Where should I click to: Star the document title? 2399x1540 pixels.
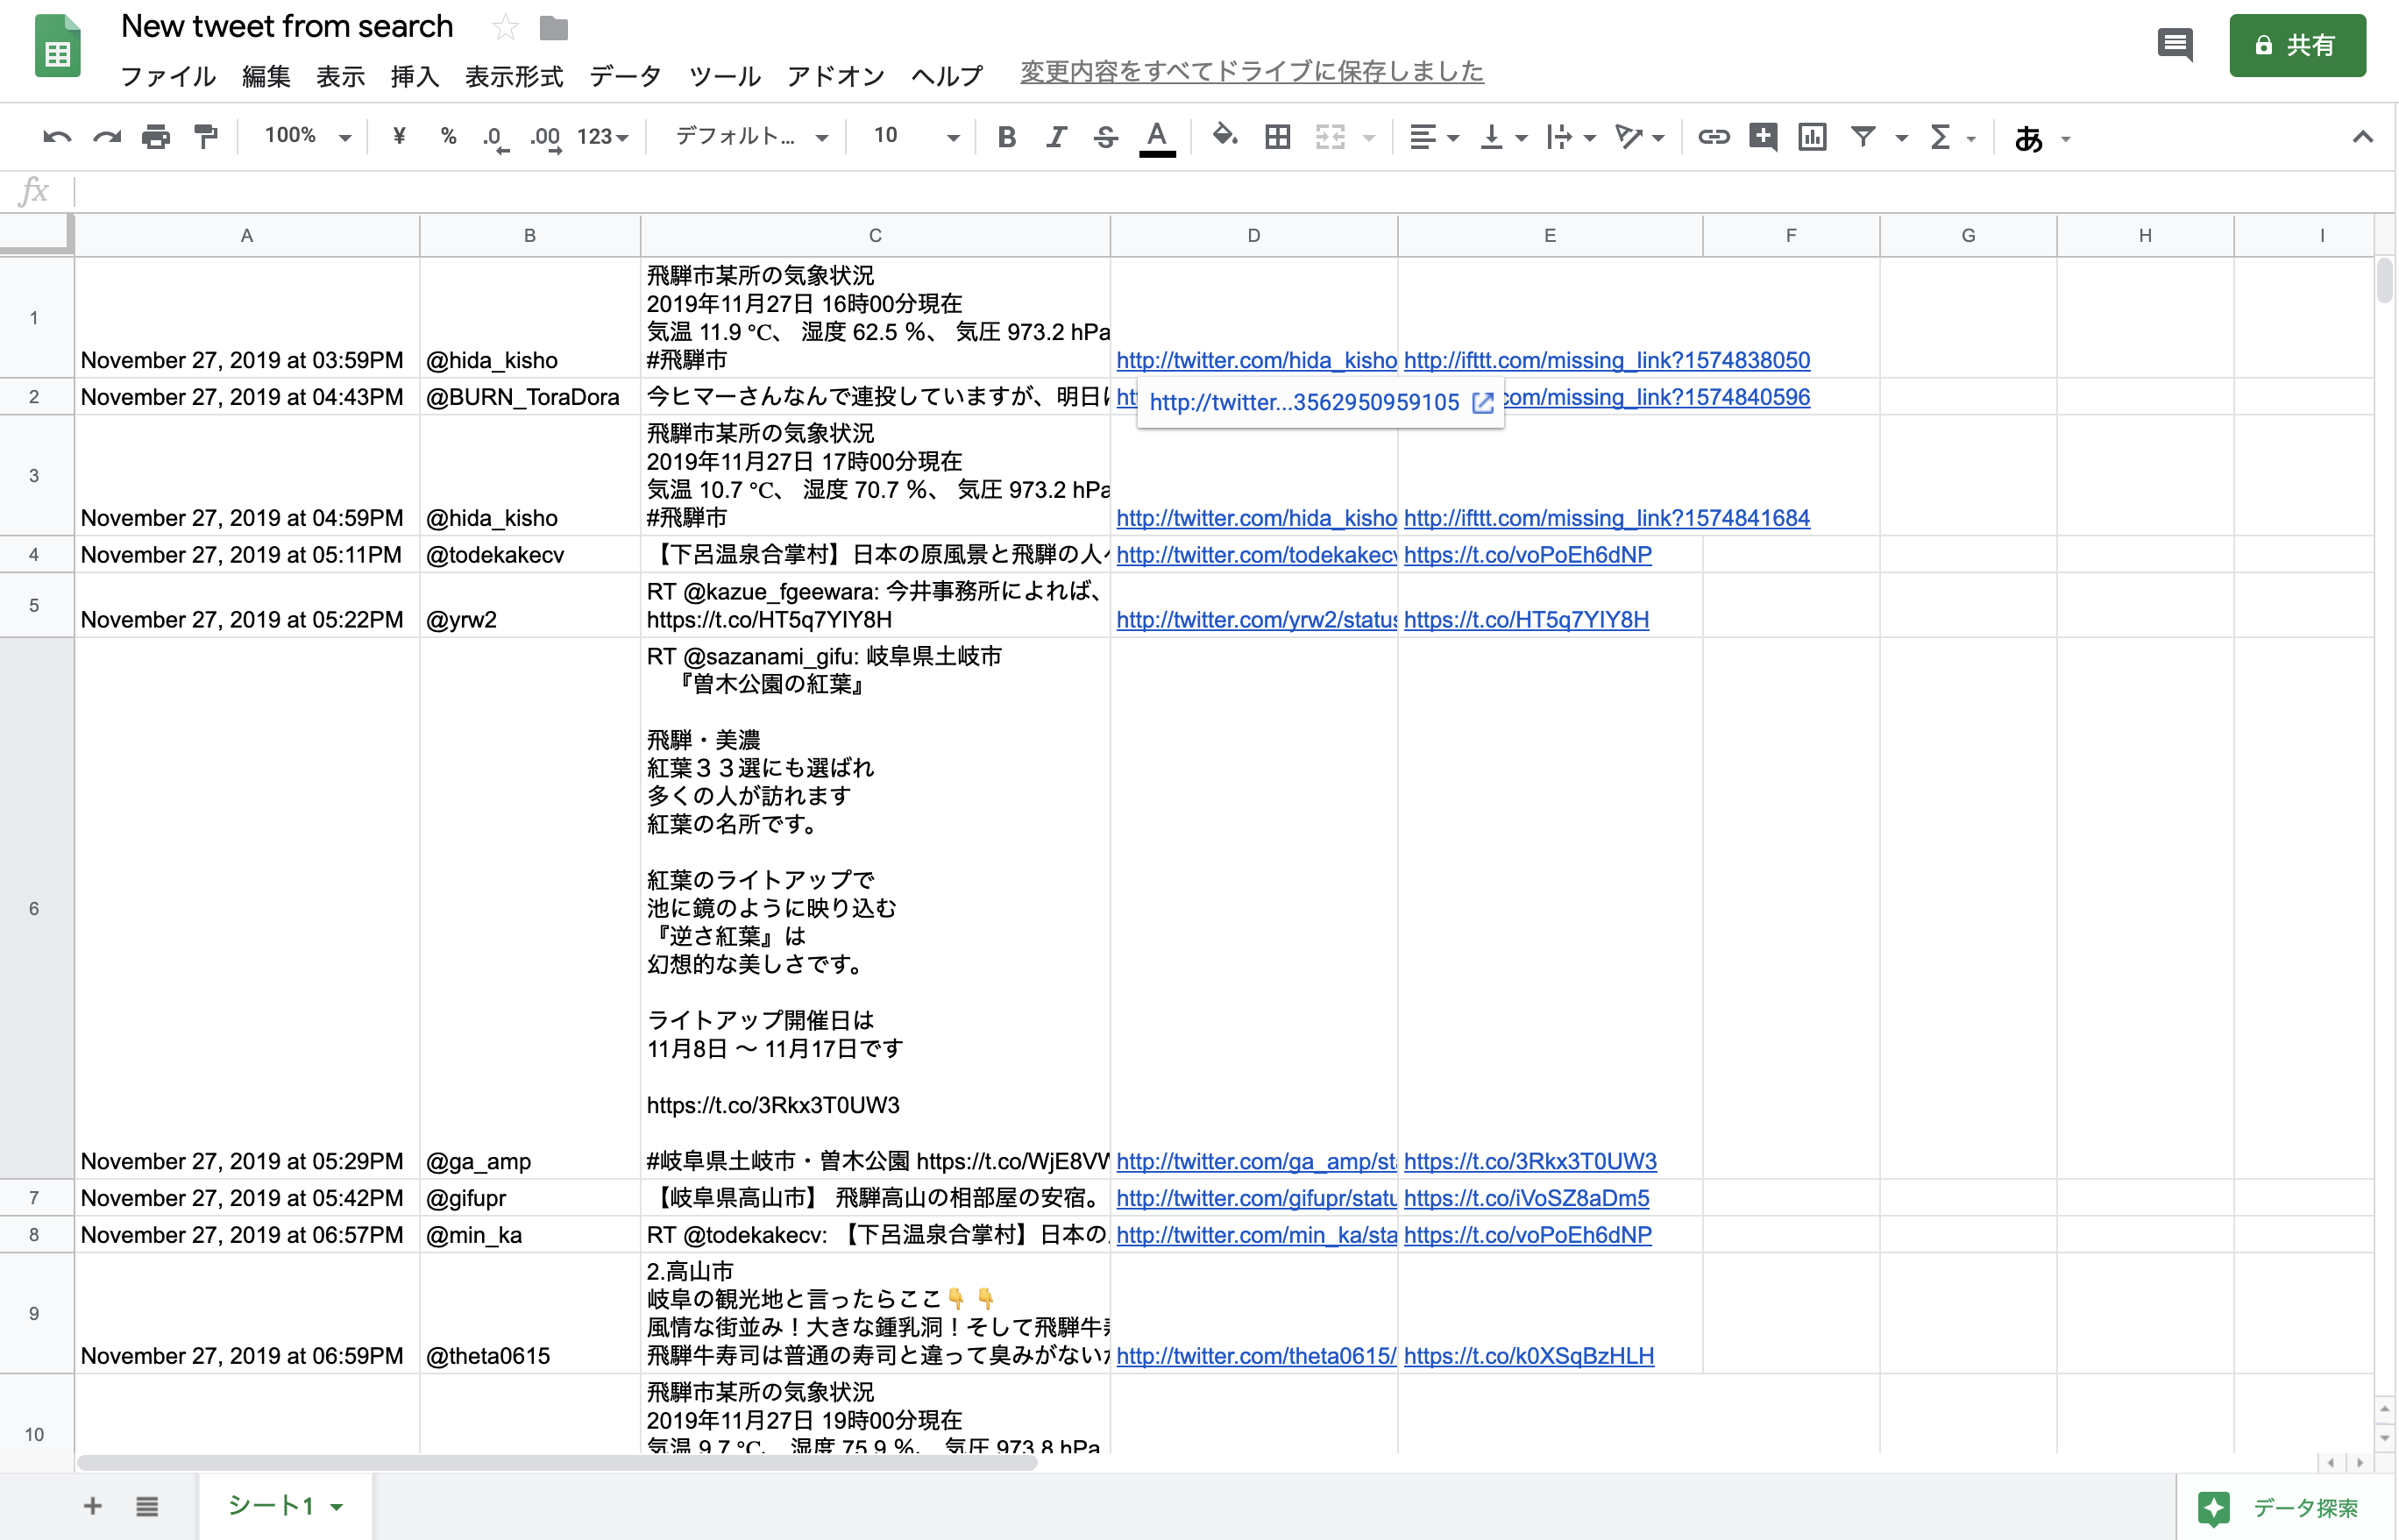[505, 27]
